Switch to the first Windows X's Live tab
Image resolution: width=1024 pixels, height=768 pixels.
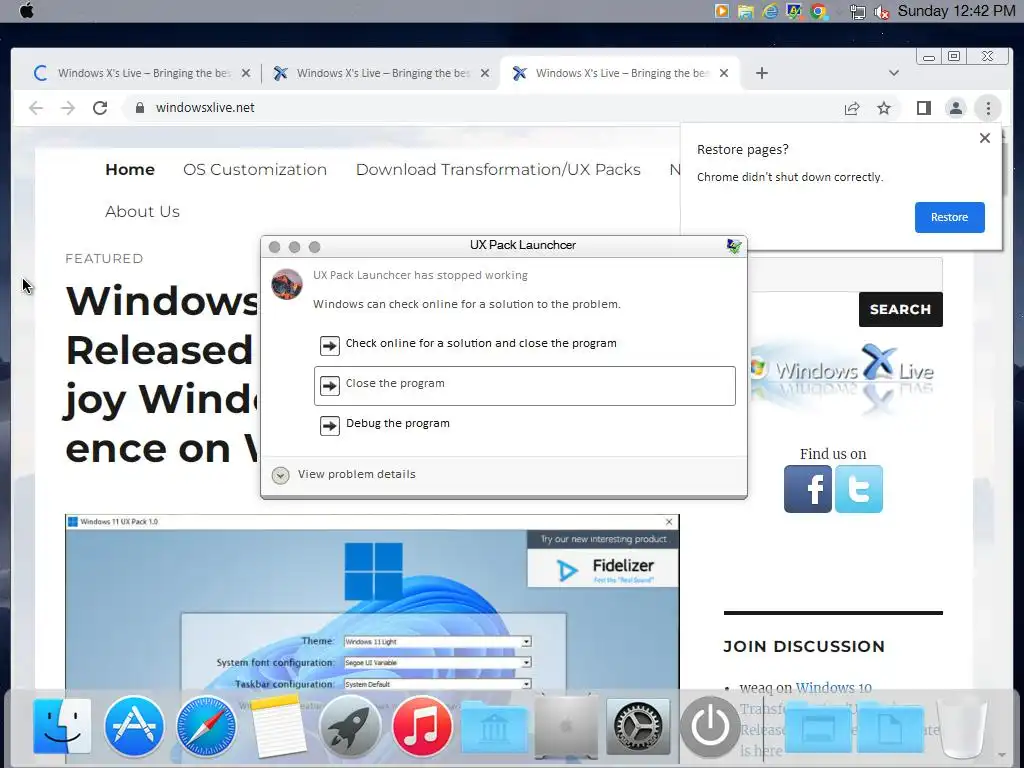coord(142,73)
